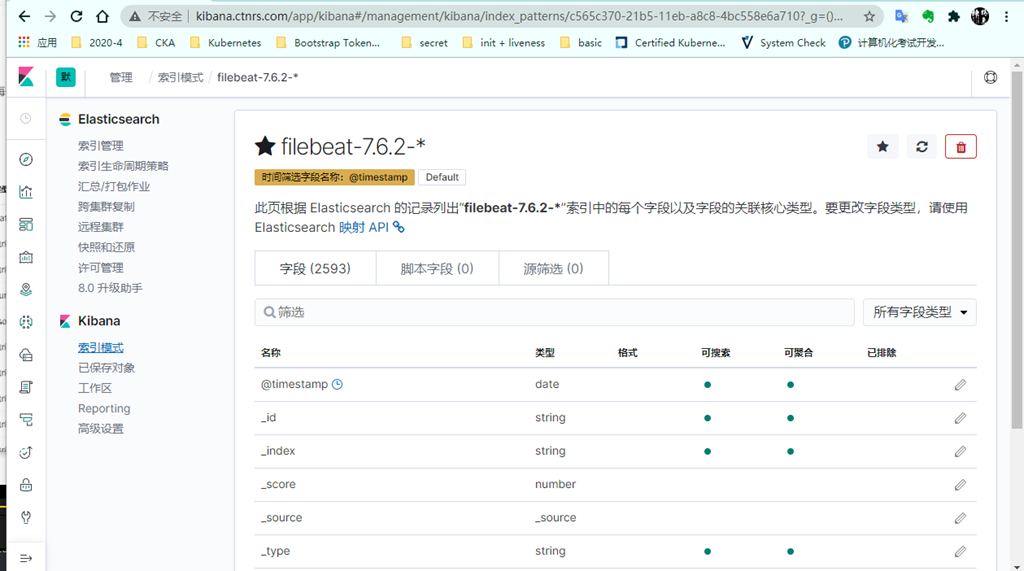
Task: Open Logs from the sidebar icon
Action: [25, 387]
